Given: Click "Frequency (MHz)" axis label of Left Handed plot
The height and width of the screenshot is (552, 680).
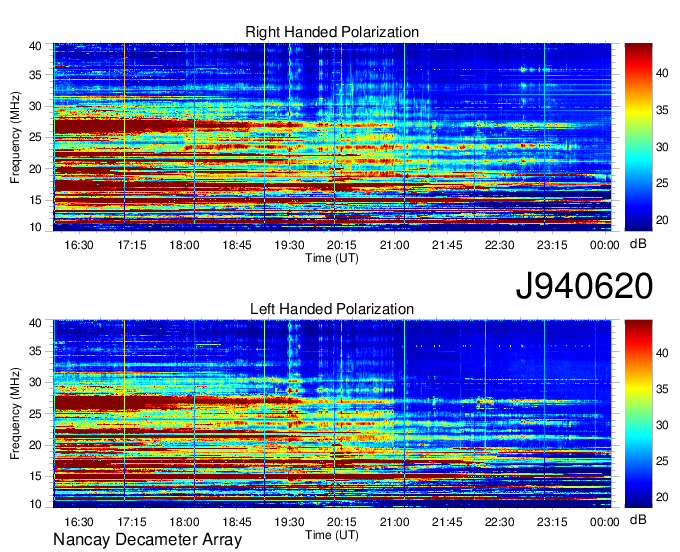Looking at the screenshot, I should [x=15, y=414].
